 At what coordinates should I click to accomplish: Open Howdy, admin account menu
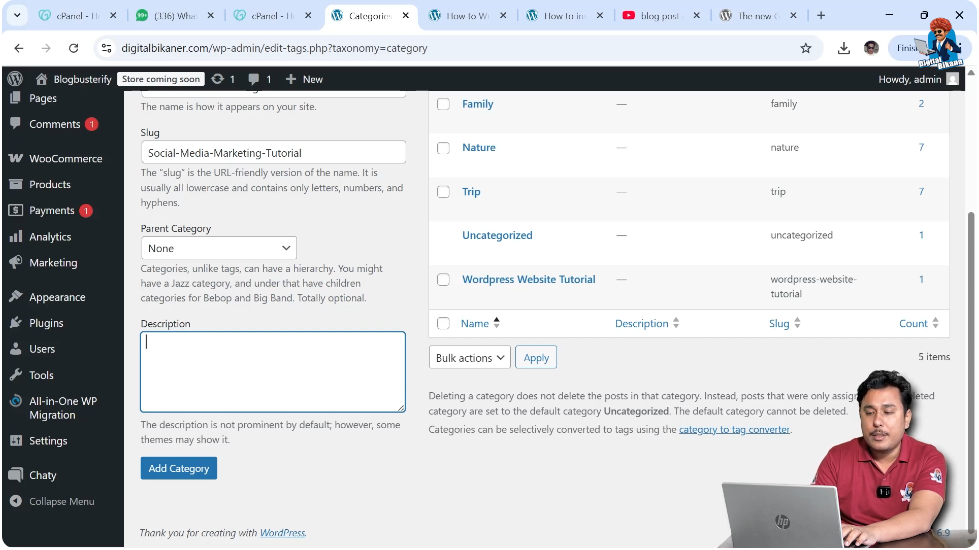click(x=918, y=79)
